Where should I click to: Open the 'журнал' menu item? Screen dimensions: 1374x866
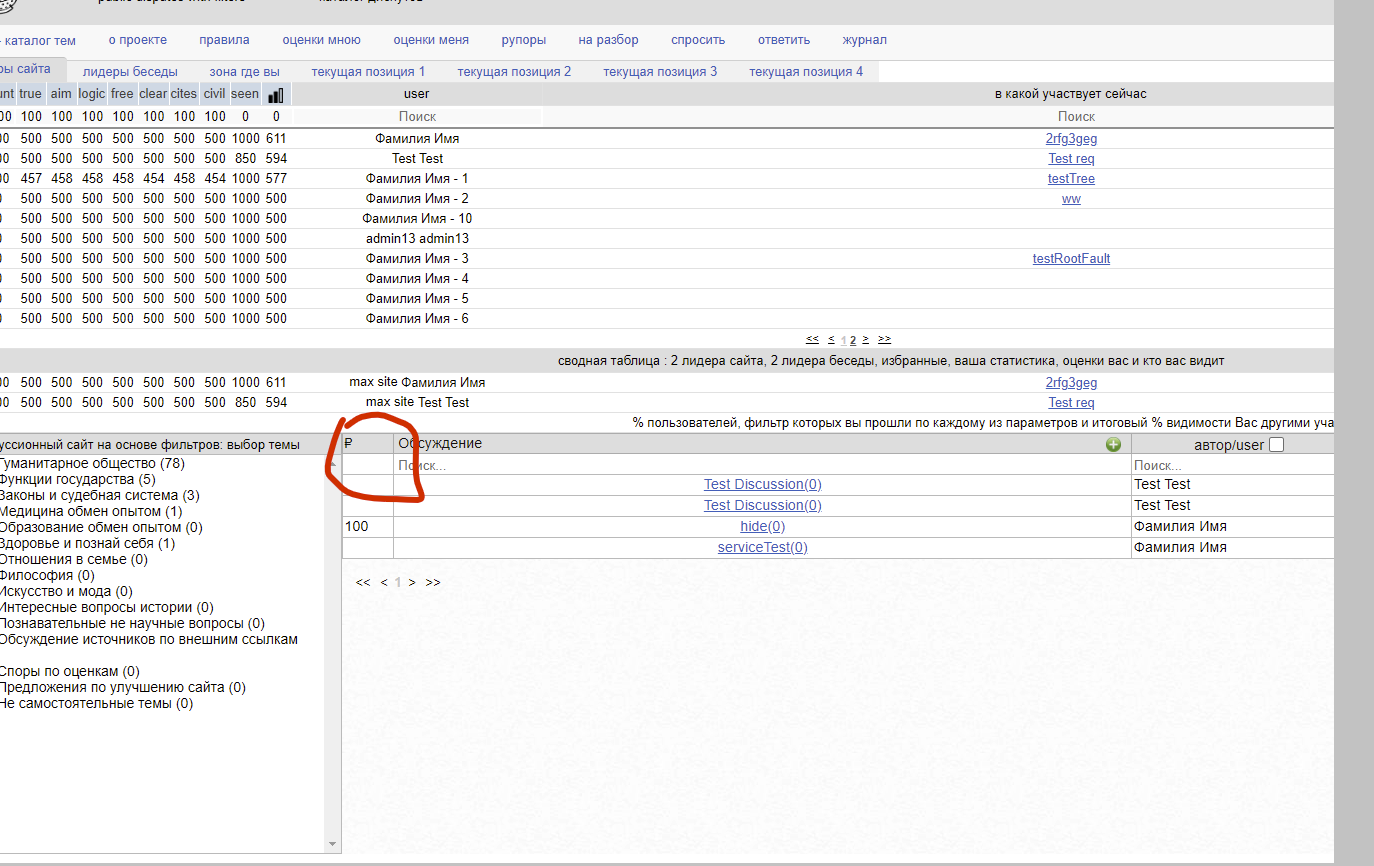click(x=864, y=40)
